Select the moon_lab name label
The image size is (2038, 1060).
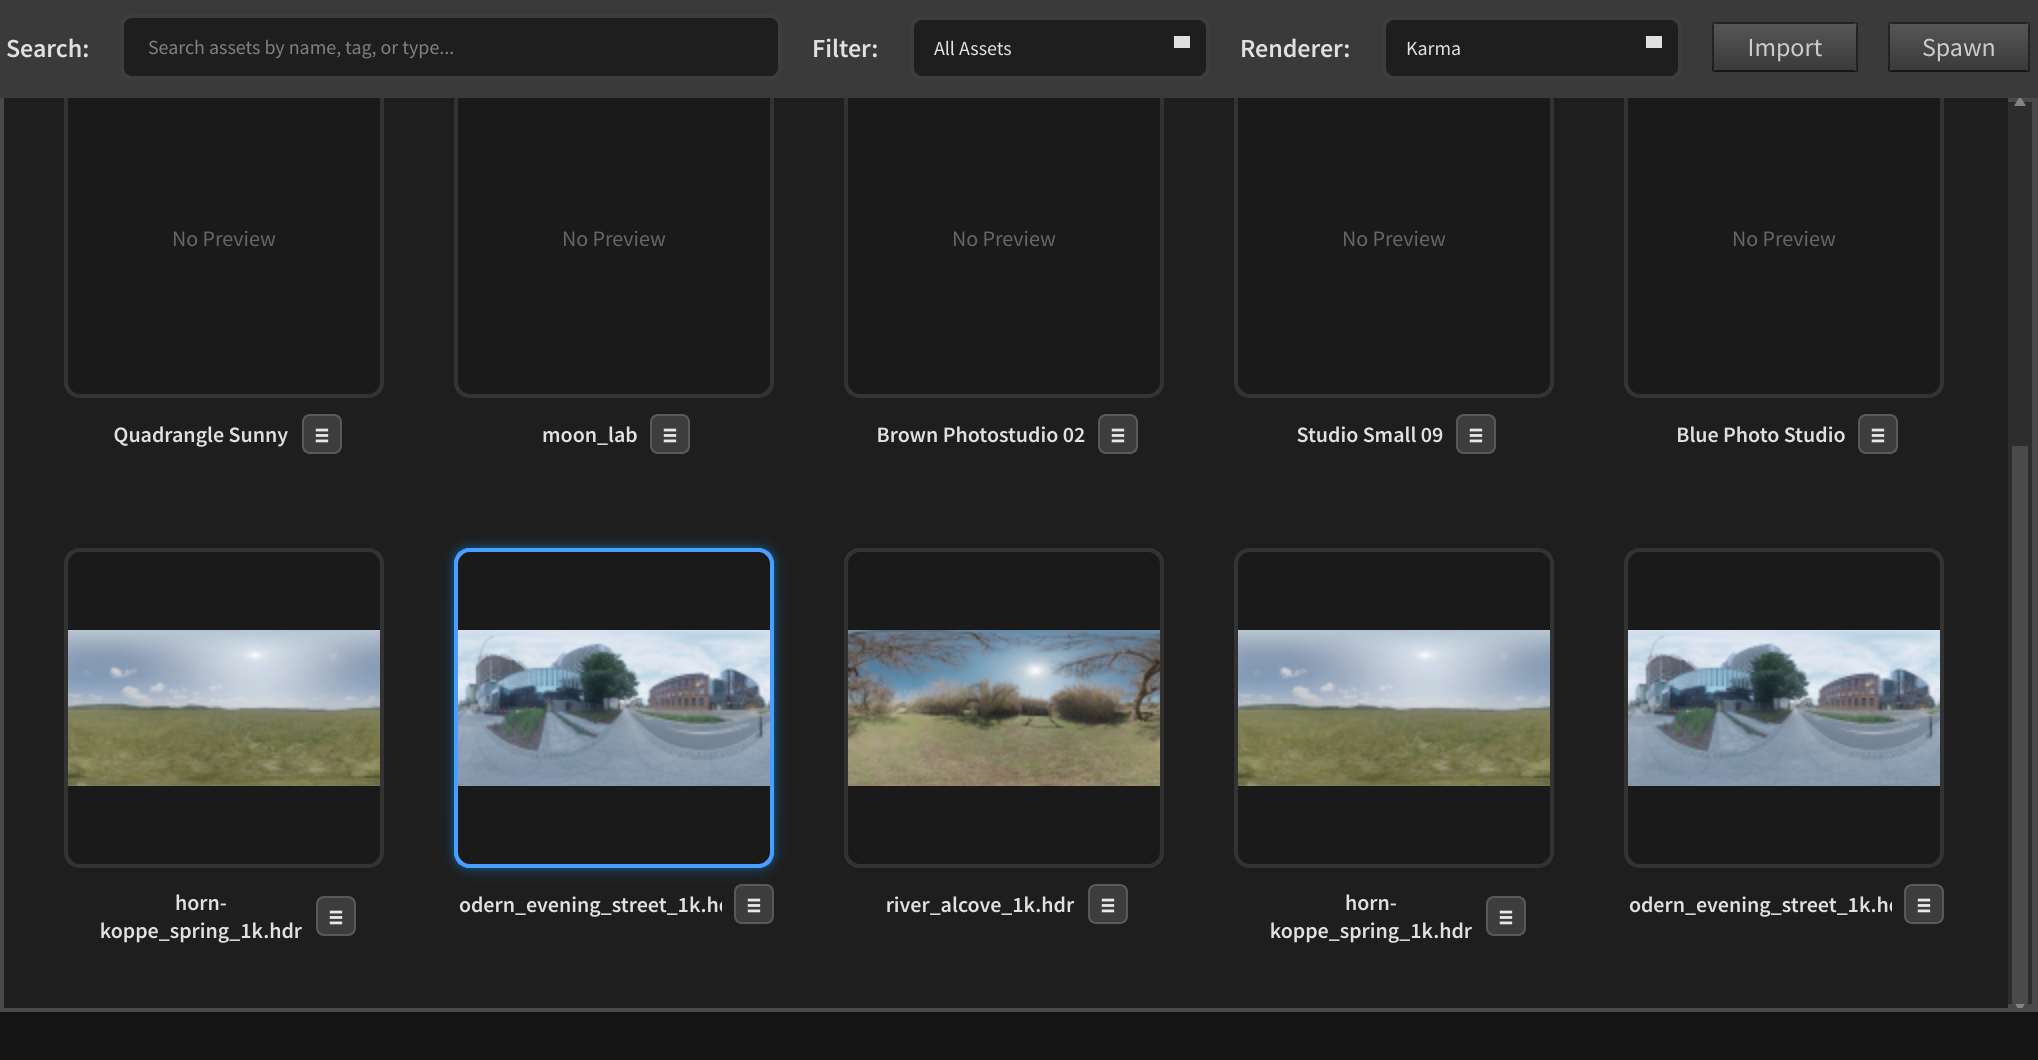589,434
